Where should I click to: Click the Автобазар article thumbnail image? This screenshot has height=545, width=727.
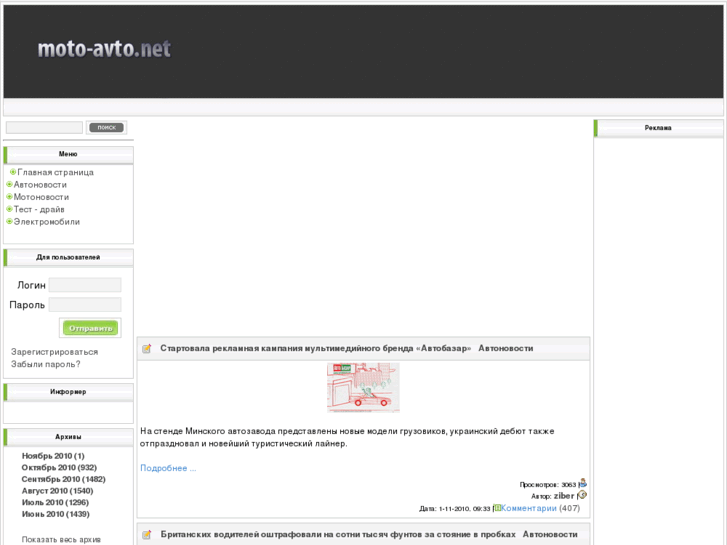[363, 388]
